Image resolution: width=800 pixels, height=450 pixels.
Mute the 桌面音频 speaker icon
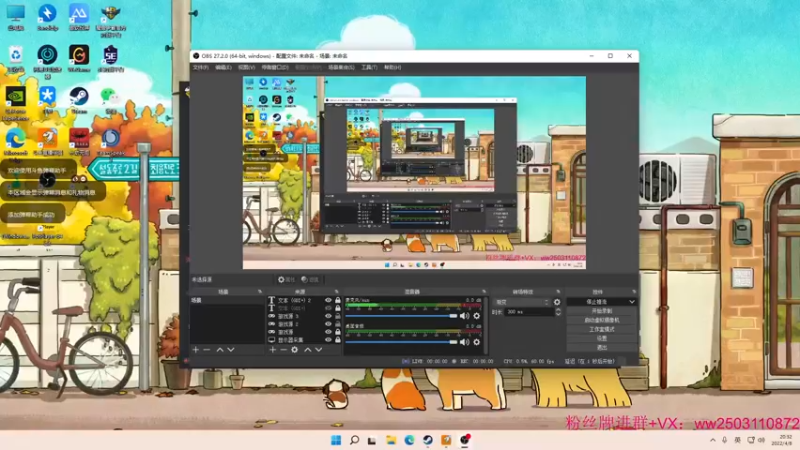click(x=464, y=342)
